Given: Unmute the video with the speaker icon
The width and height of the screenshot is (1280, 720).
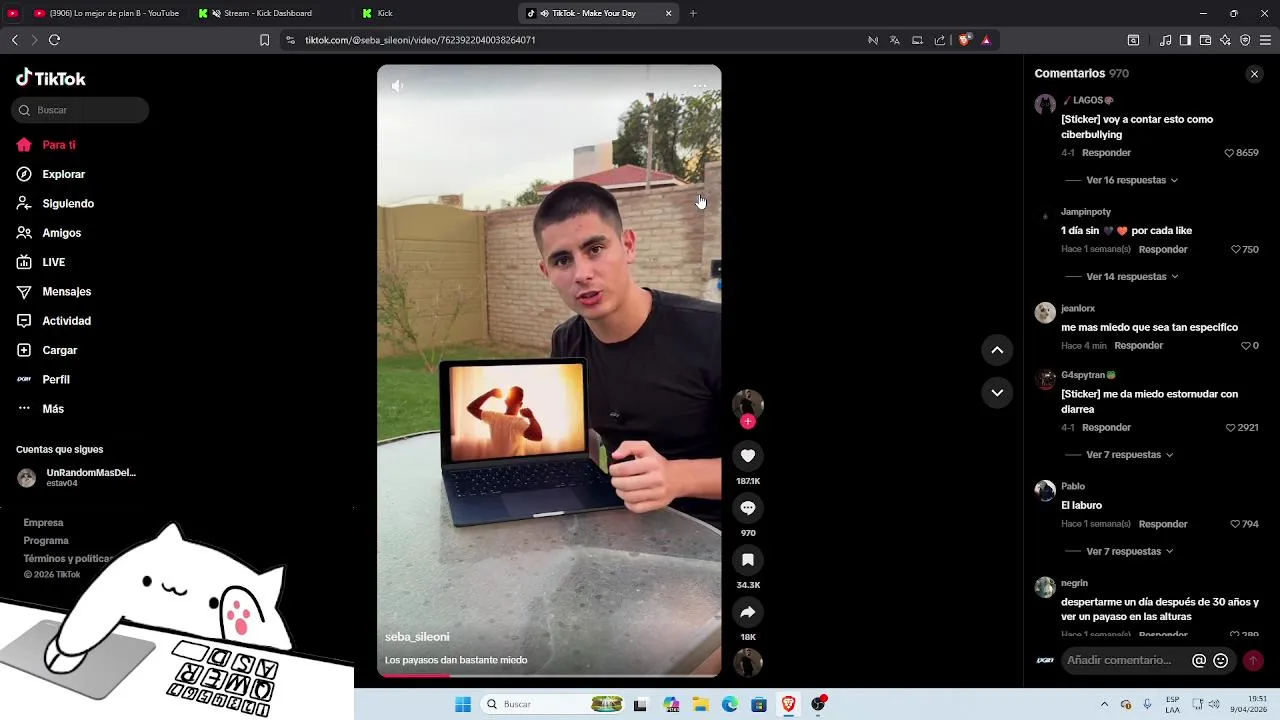Looking at the screenshot, I should [x=398, y=86].
